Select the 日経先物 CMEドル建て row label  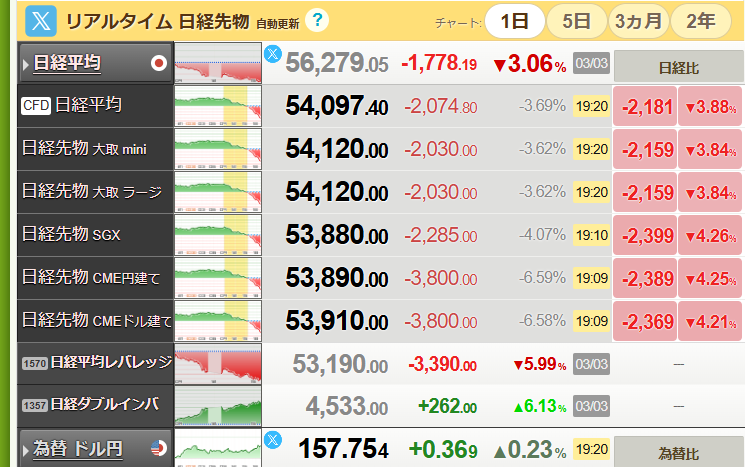97,320
